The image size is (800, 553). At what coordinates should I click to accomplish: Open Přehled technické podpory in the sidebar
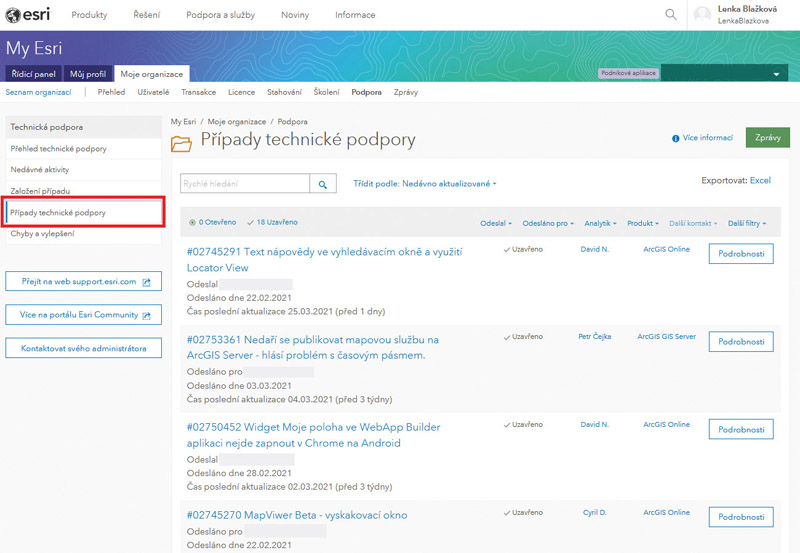coord(84,149)
